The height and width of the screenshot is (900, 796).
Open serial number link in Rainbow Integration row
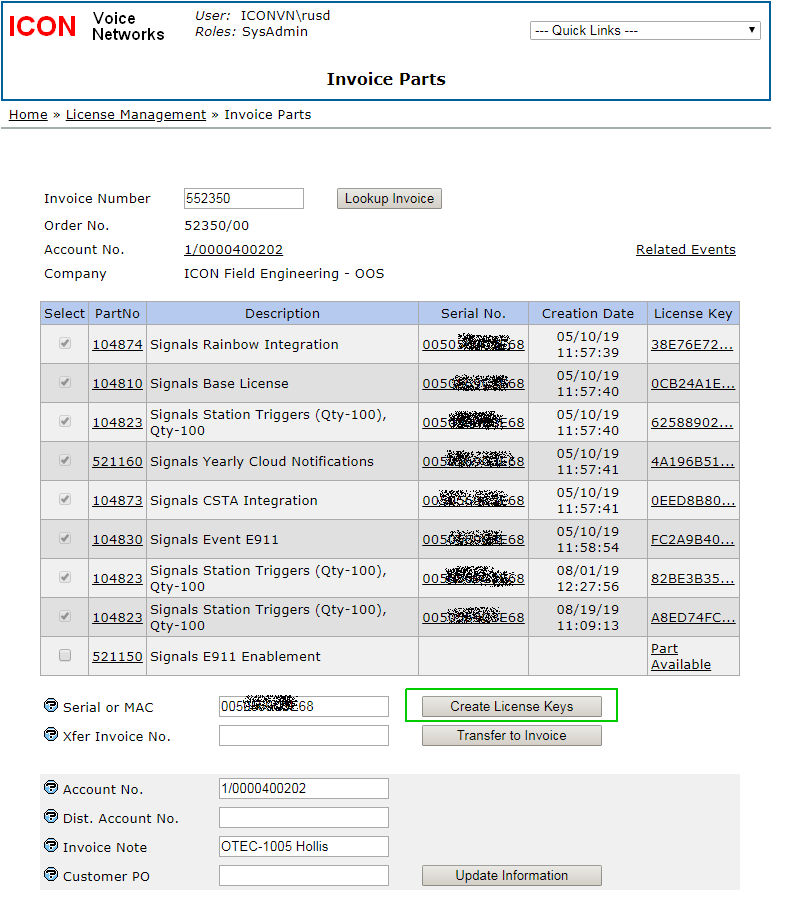(x=473, y=344)
